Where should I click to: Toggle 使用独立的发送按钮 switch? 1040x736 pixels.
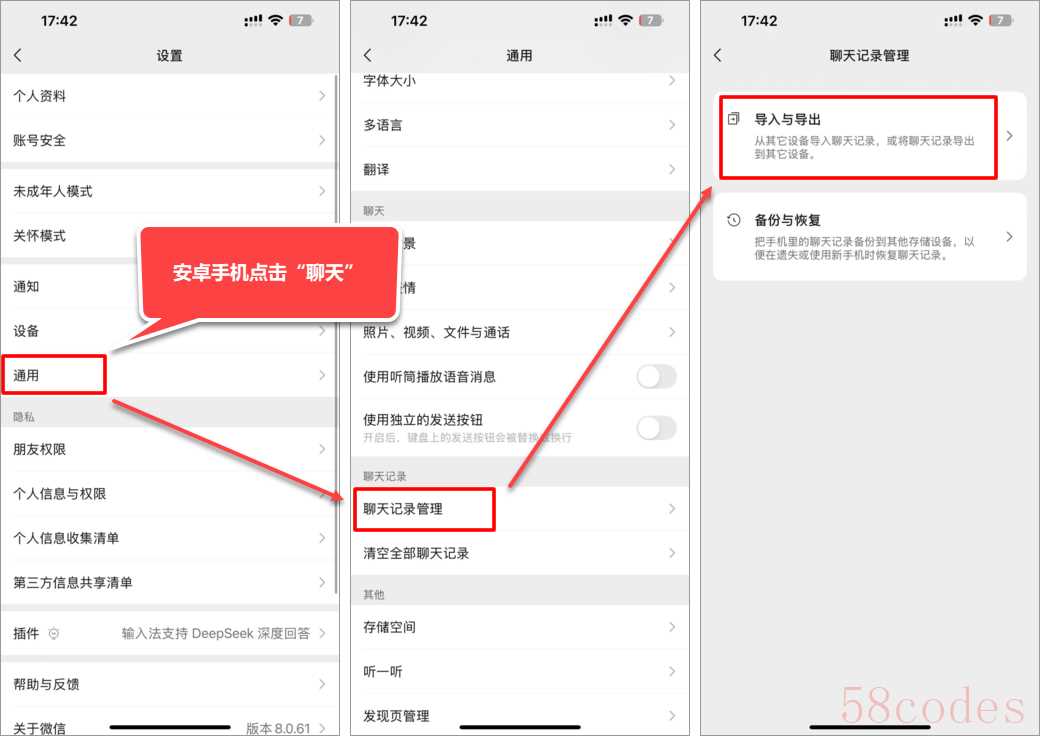pos(656,428)
